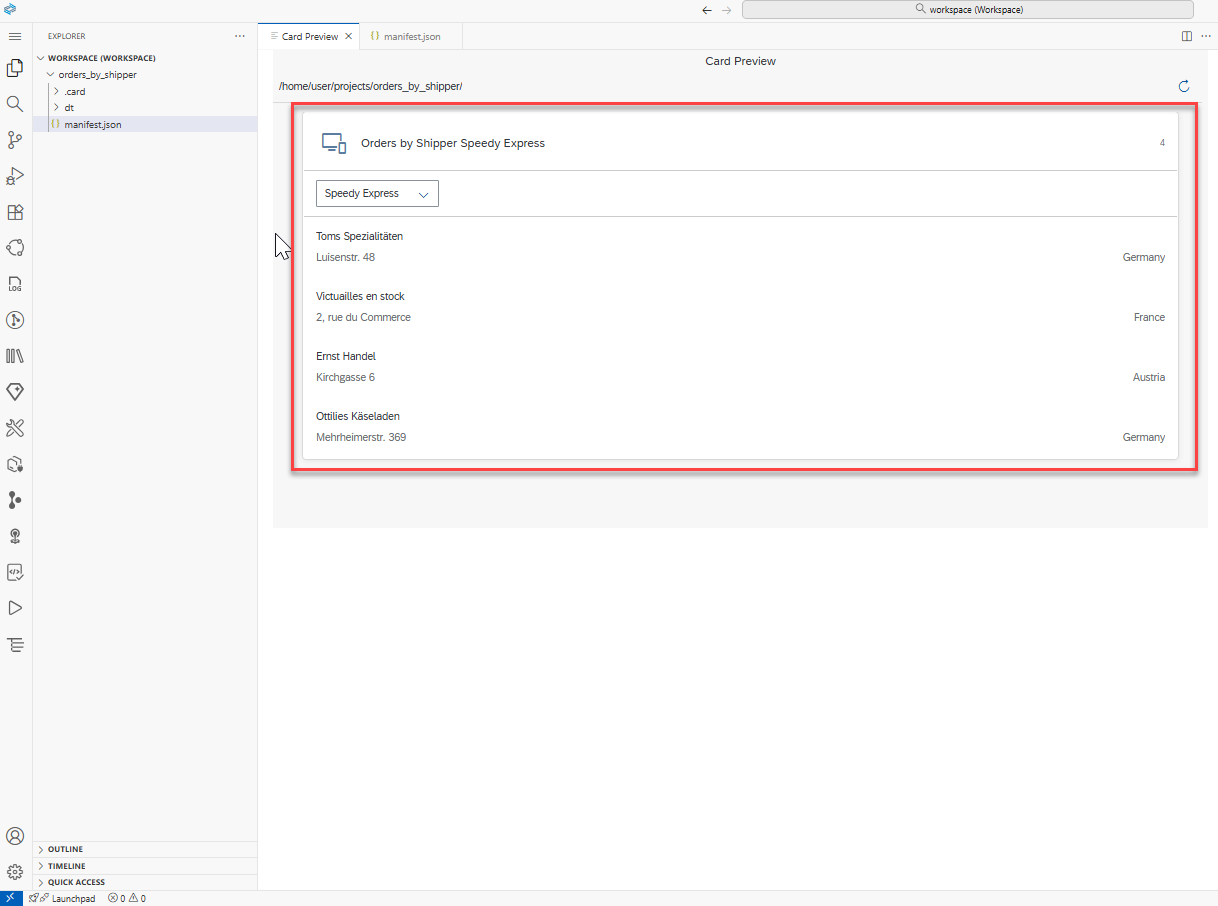This screenshot has height=906, width=1218.
Task: Click the SAP Business Application Studio logo
Action: [x=10, y=10]
